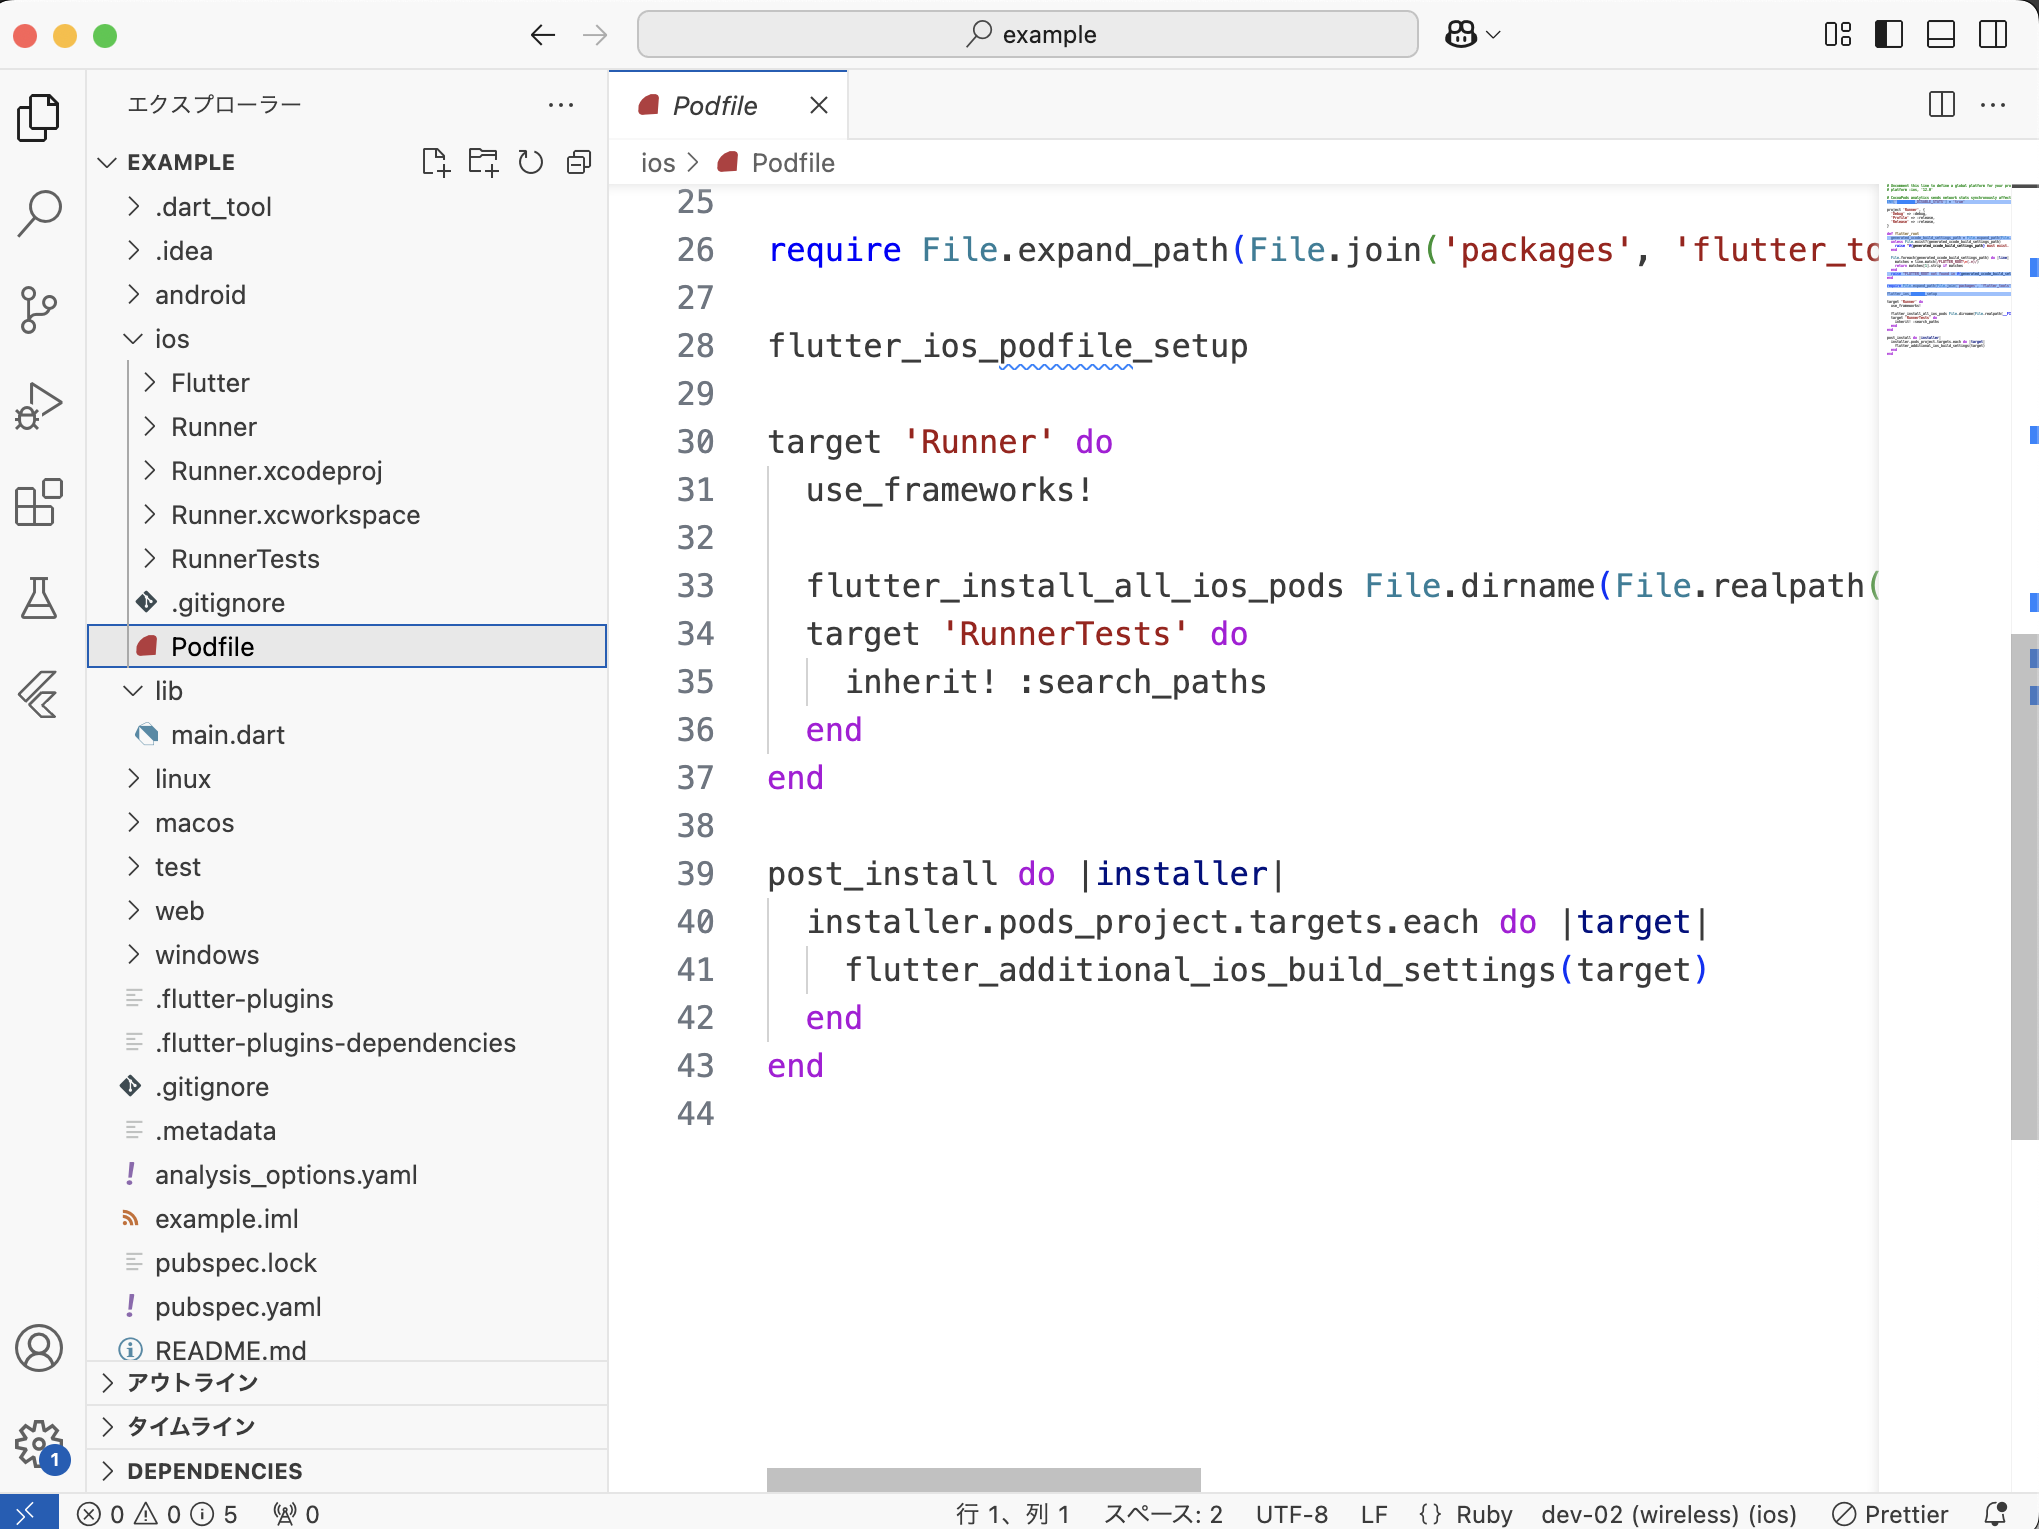This screenshot has height=1529, width=2039.
Task: Collapse all folders in explorer
Action: tap(579, 162)
